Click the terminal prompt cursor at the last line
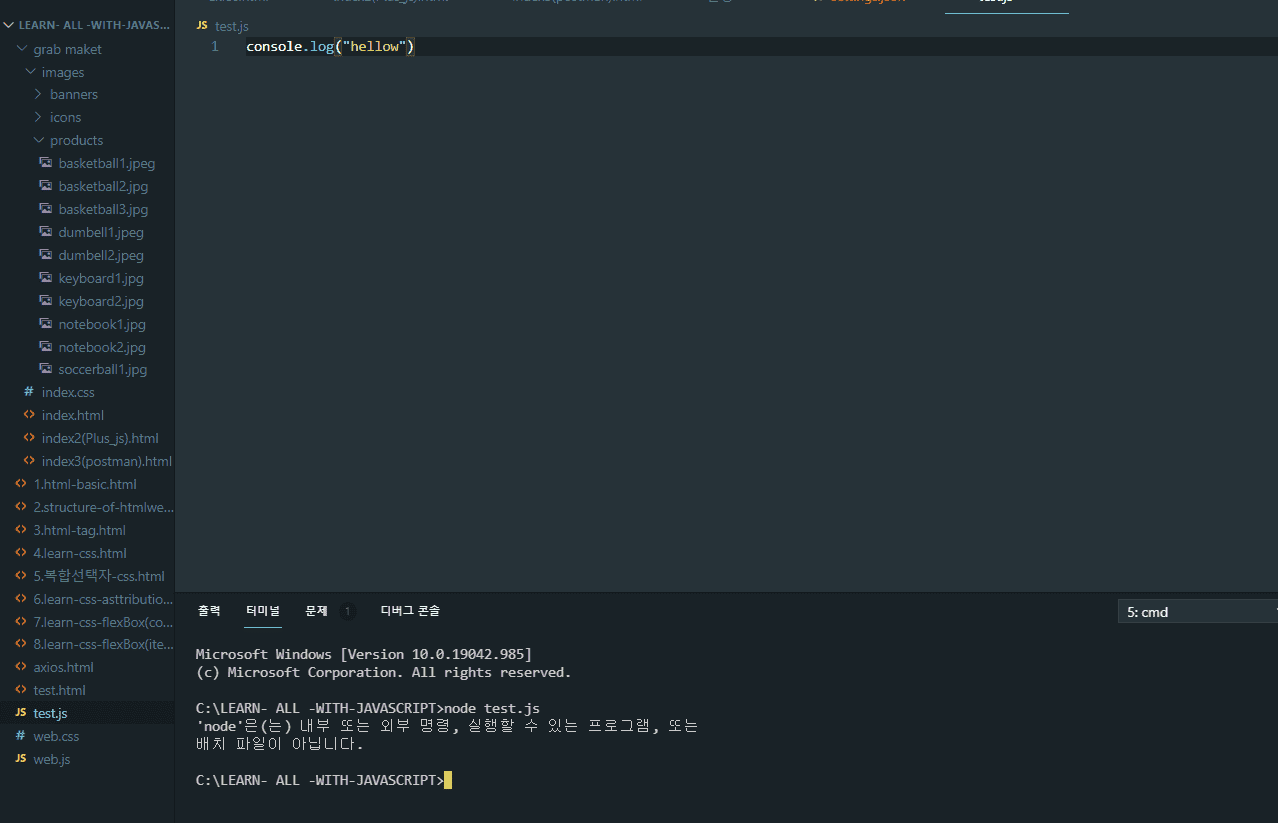1278x823 pixels. (x=448, y=780)
